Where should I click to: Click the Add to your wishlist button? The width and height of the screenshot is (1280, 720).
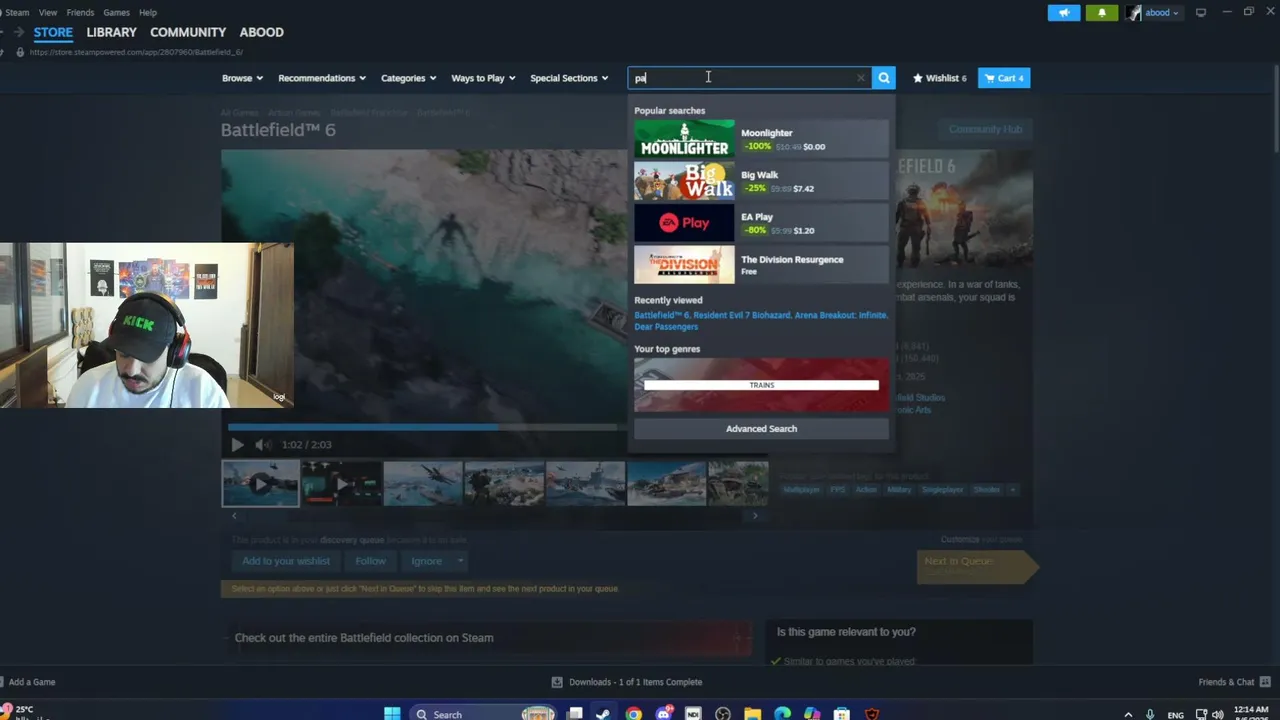click(x=286, y=561)
